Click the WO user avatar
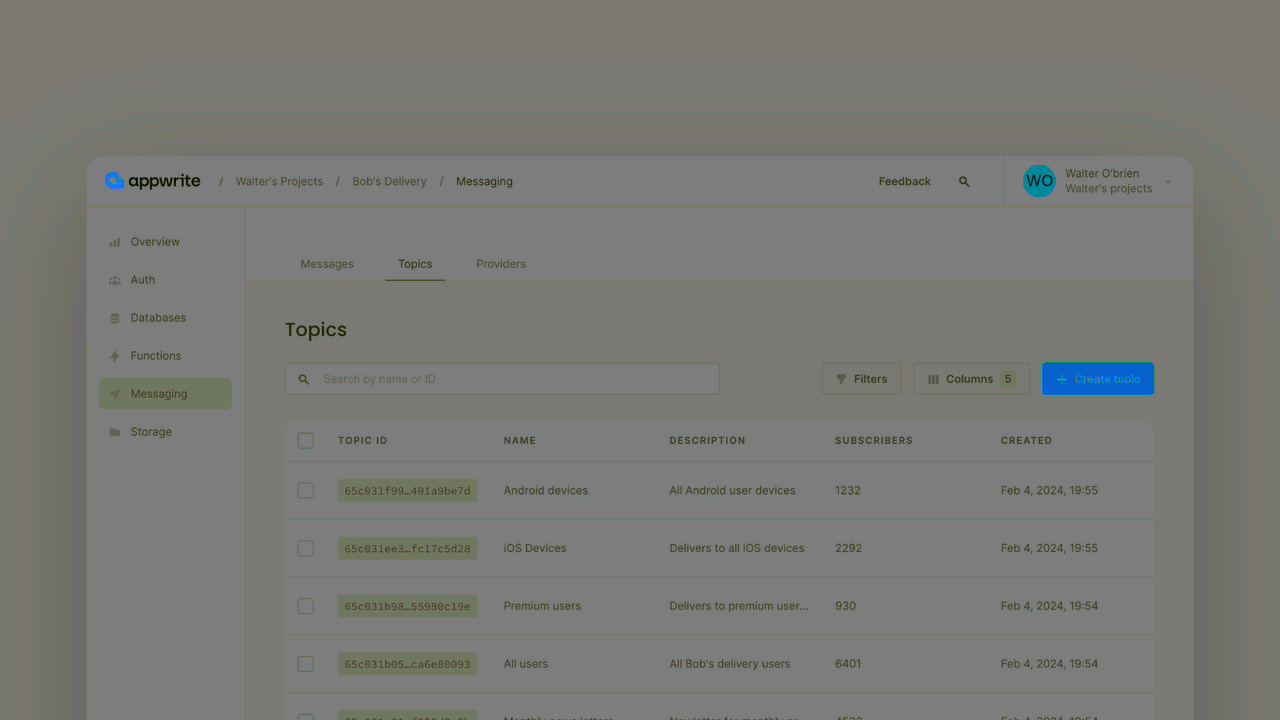Image resolution: width=1280 pixels, height=720 pixels. point(1039,181)
